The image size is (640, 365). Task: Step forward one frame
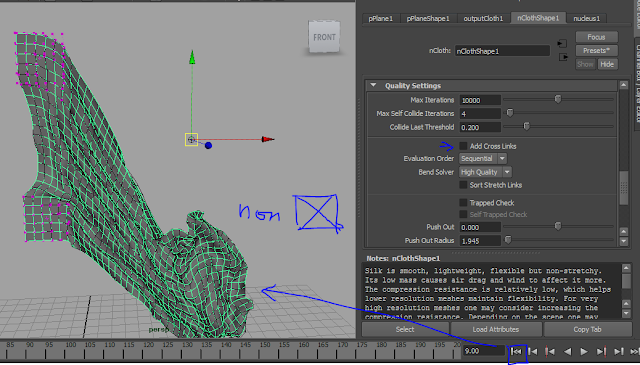tap(619, 352)
